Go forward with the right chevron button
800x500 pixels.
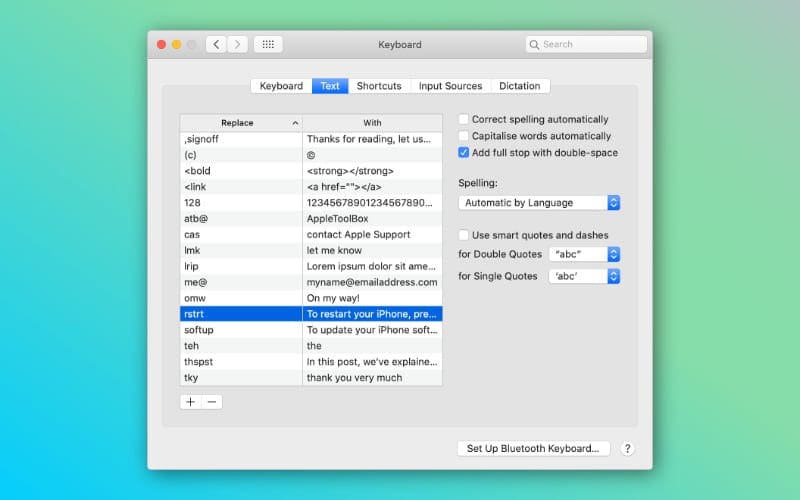[x=238, y=44]
